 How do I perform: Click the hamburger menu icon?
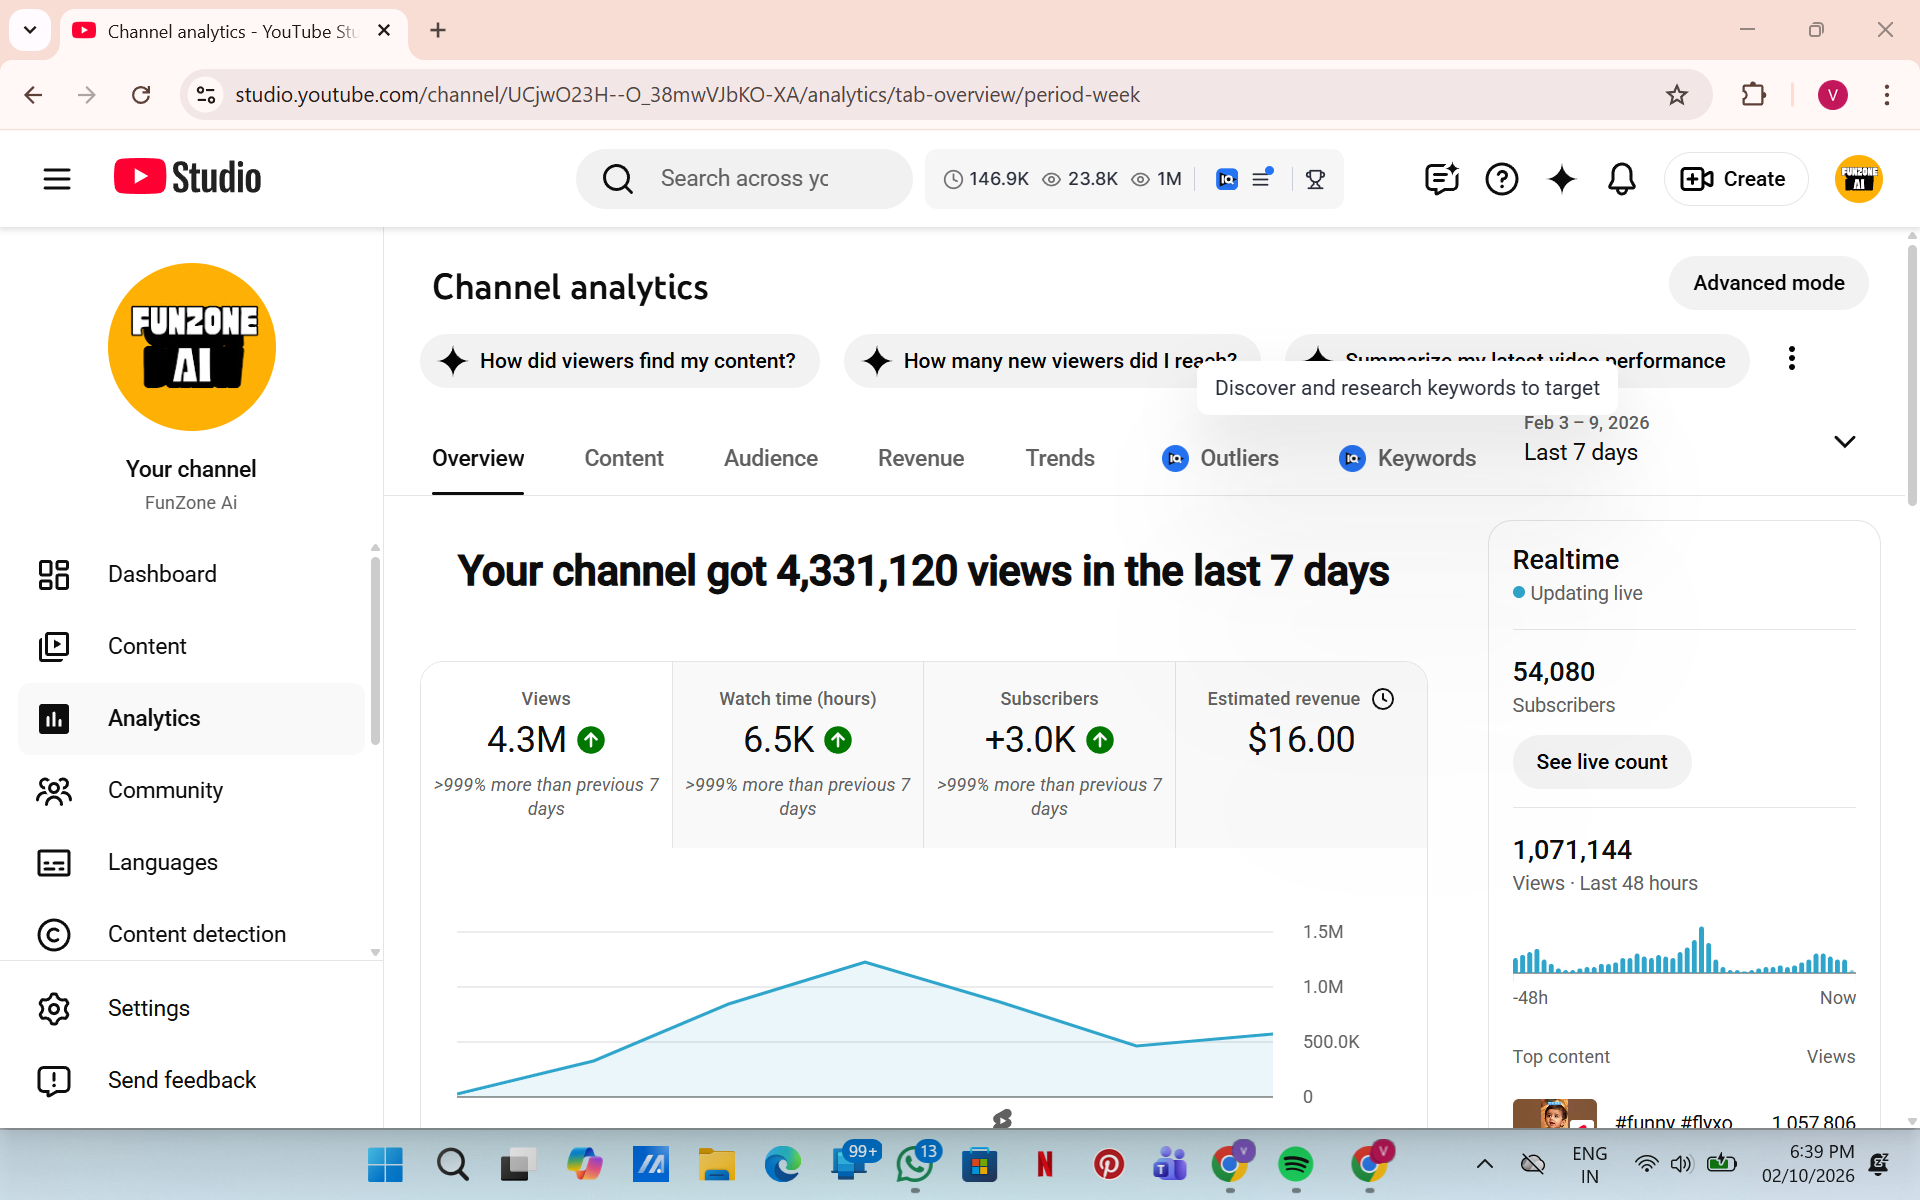pyautogui.click(x=57, y=179)
